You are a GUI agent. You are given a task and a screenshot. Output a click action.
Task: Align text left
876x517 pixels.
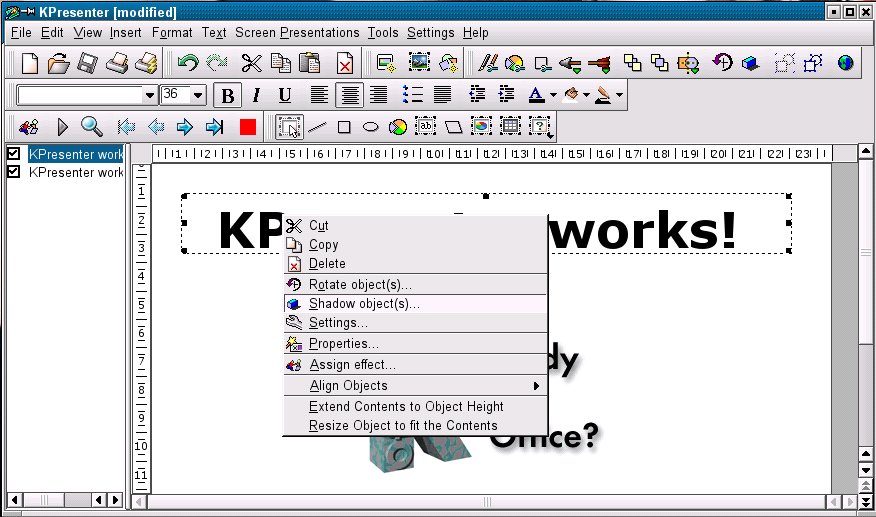click(319, 95)
